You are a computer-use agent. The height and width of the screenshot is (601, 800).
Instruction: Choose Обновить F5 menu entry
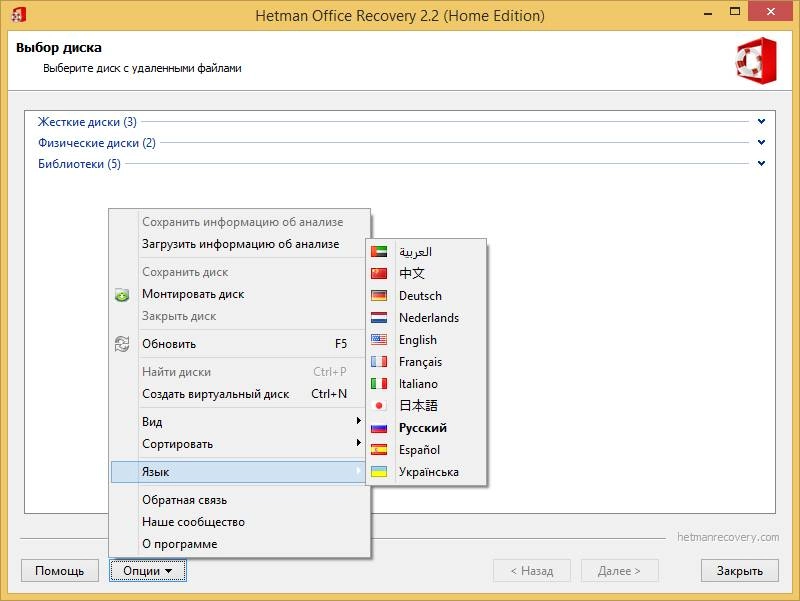click(x=238, y=344)
